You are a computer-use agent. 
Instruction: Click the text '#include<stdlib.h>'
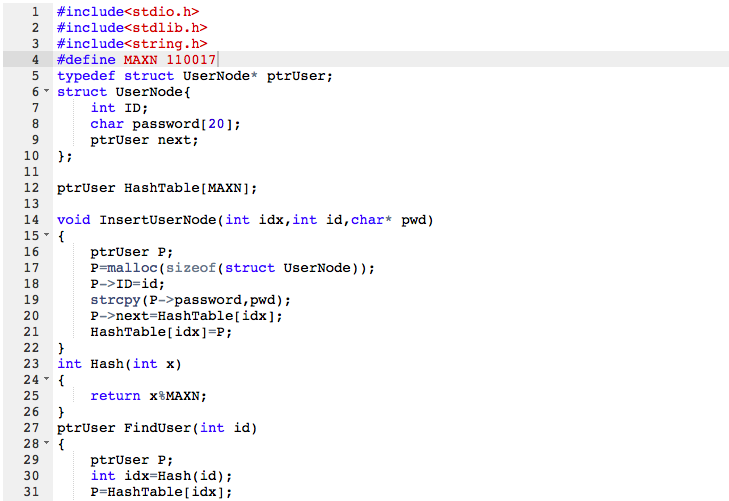tap(132, 28)
